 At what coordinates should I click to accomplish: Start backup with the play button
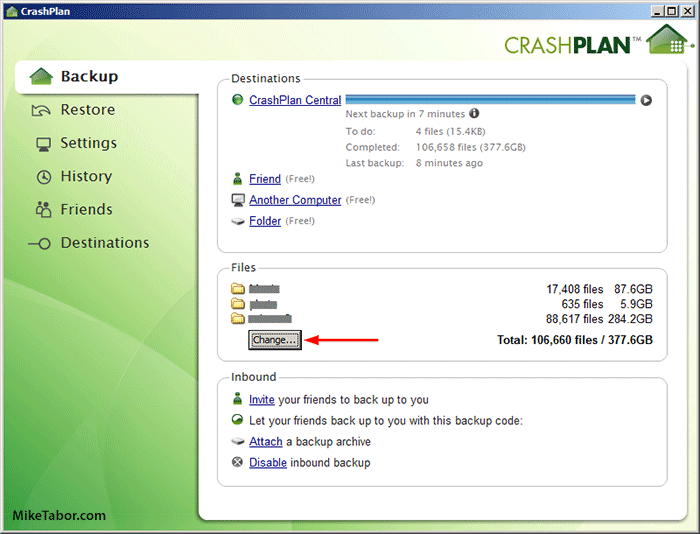tap(646, 100)
